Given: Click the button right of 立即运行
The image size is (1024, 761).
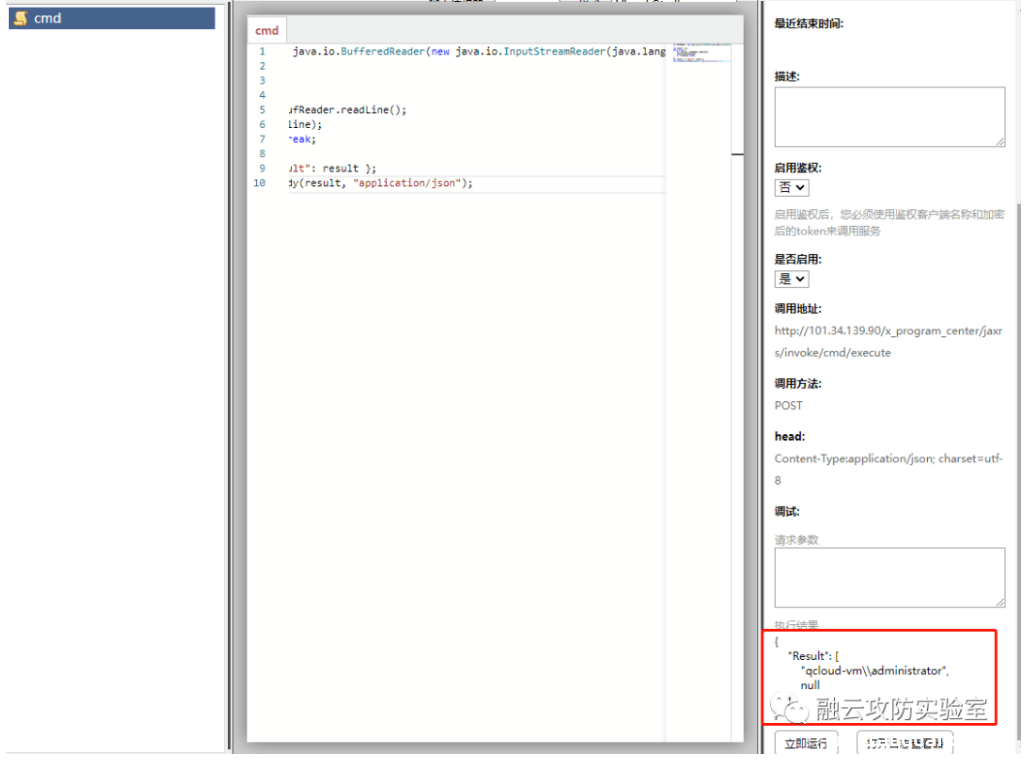Looking at the screenshot, I should pyautogui.click(x=904, y=743).
